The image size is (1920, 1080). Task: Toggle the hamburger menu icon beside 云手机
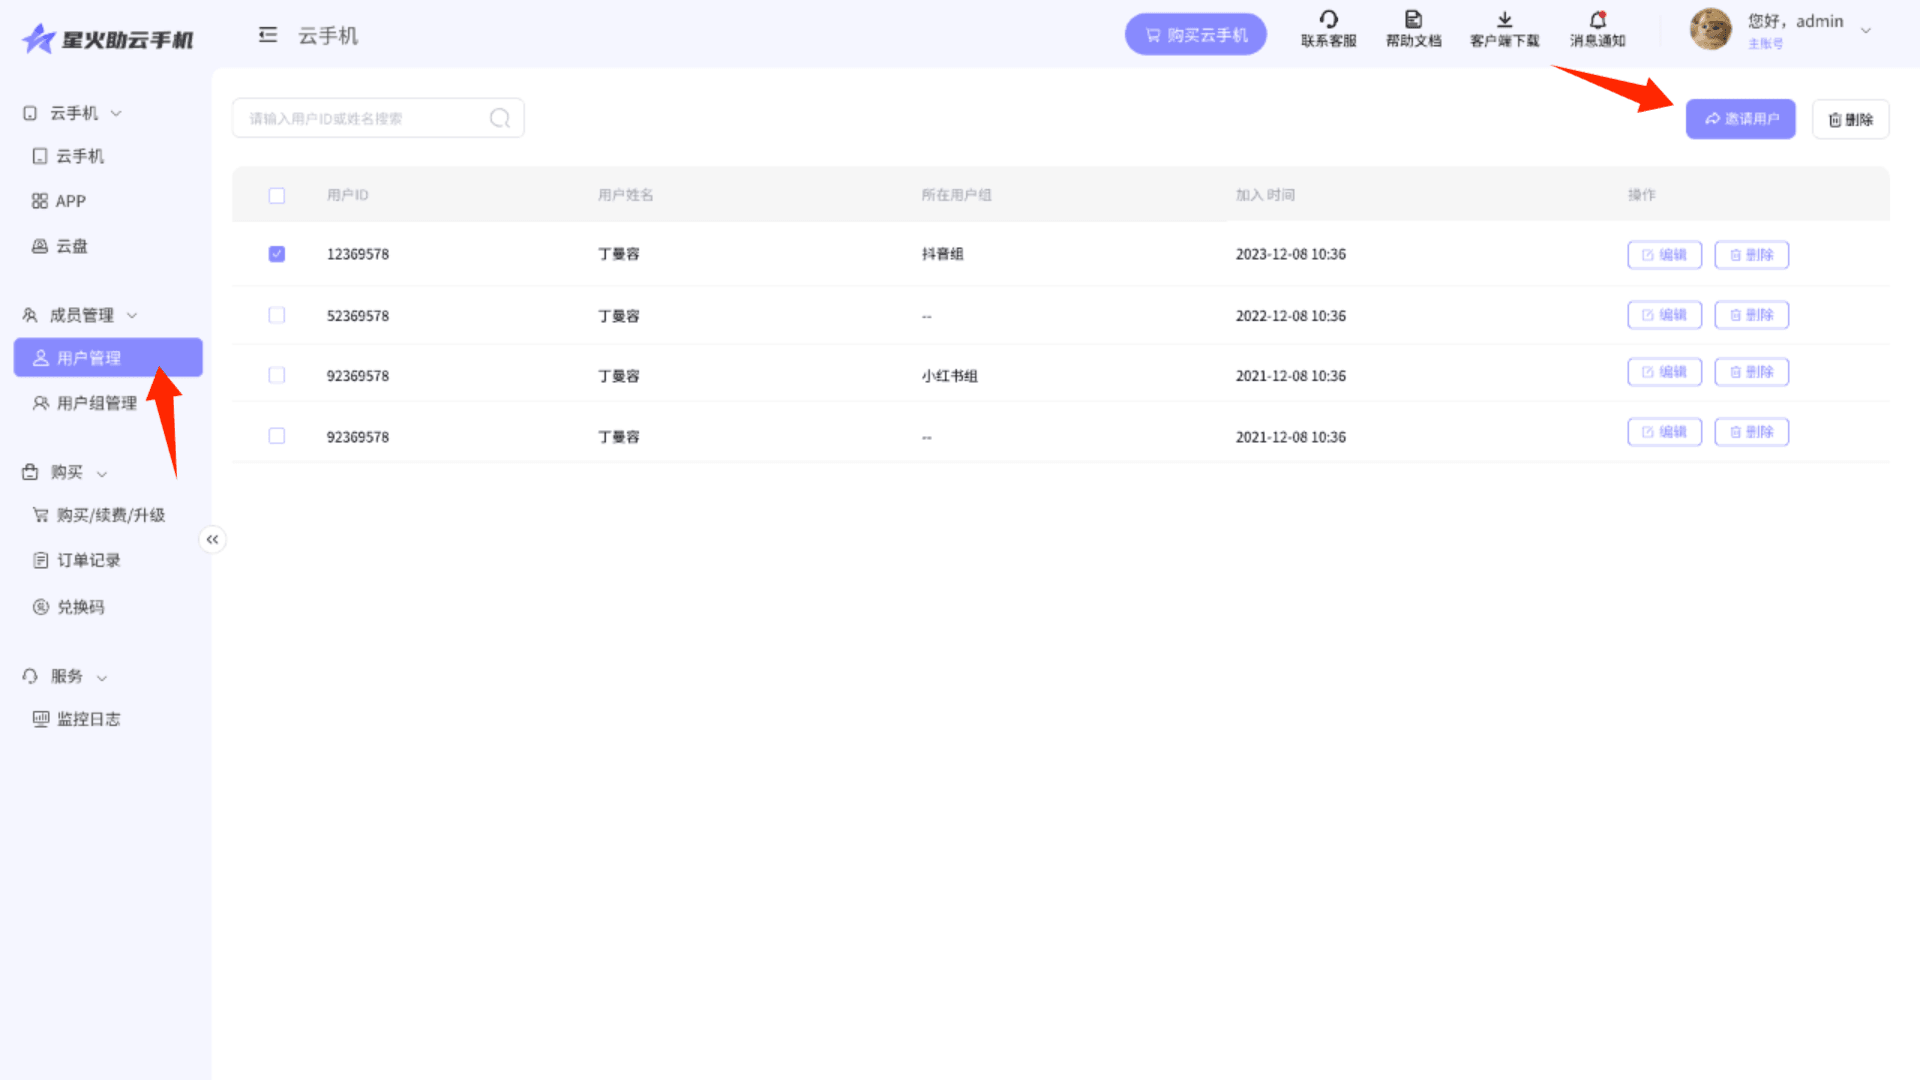point(268,36)
